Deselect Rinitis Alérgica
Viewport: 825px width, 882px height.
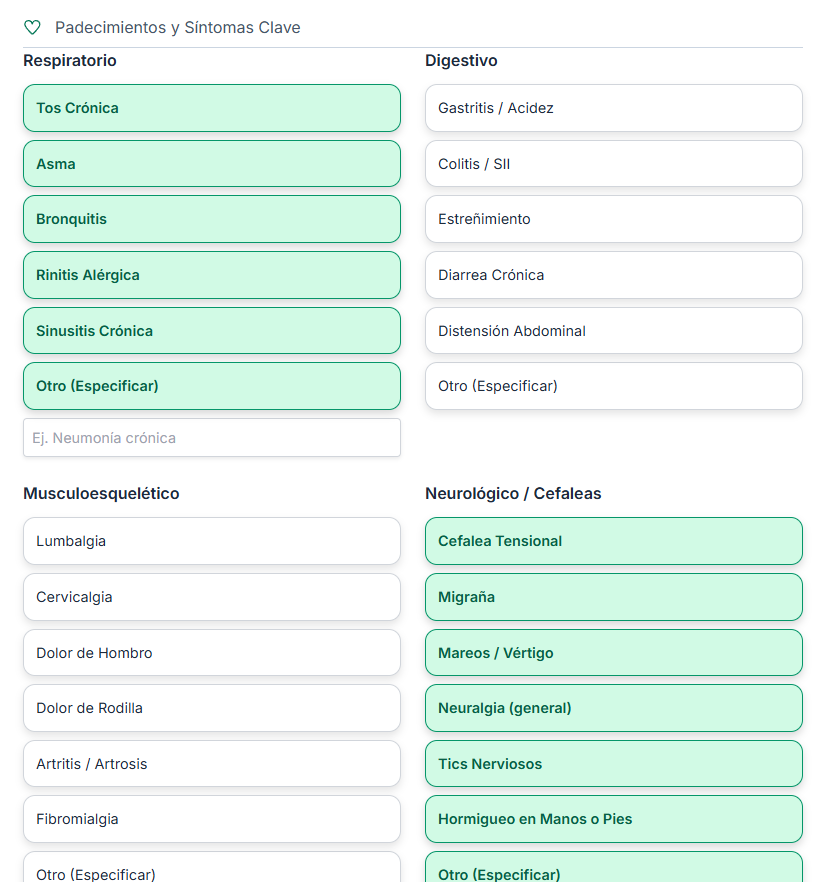click(211, 275)
